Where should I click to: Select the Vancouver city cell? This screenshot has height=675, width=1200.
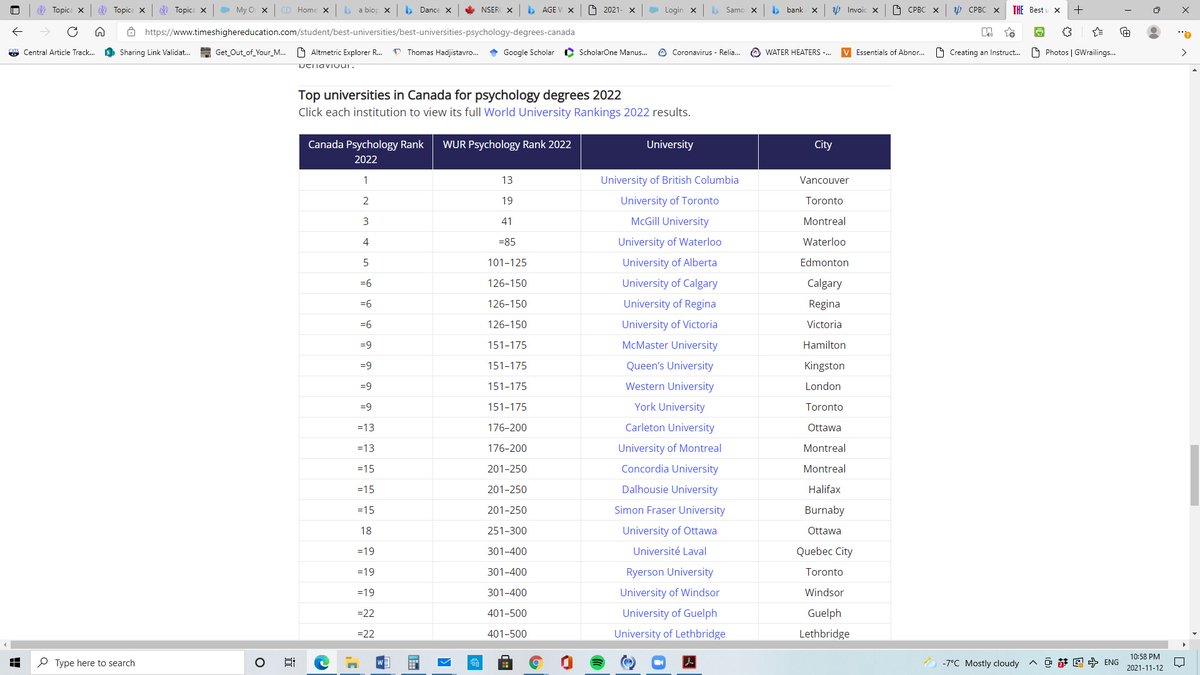click(824, 180)
